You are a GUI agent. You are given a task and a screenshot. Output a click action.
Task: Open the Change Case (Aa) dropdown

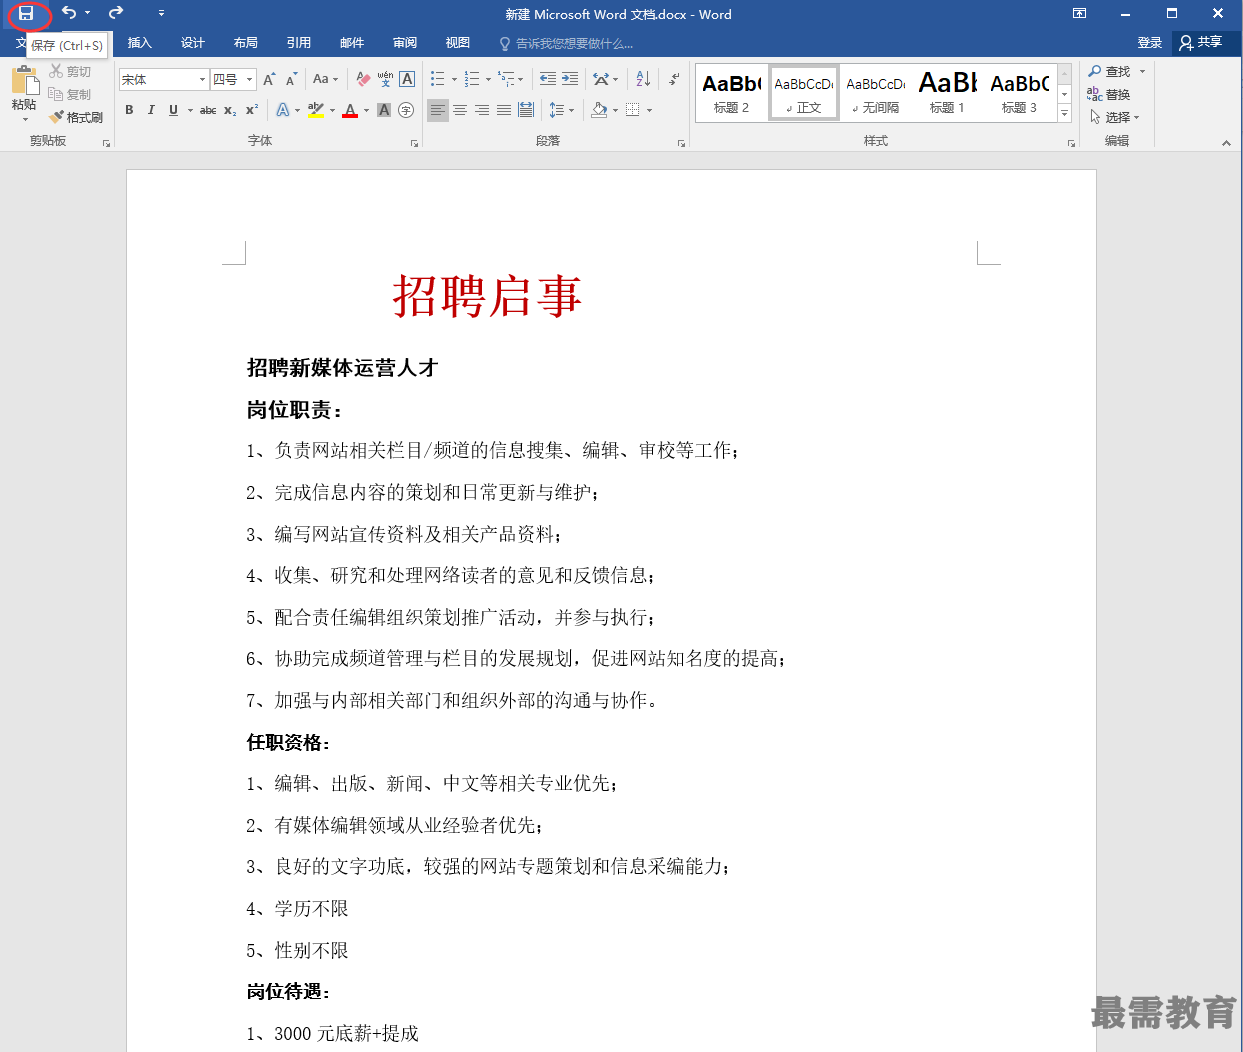(325, 79)
